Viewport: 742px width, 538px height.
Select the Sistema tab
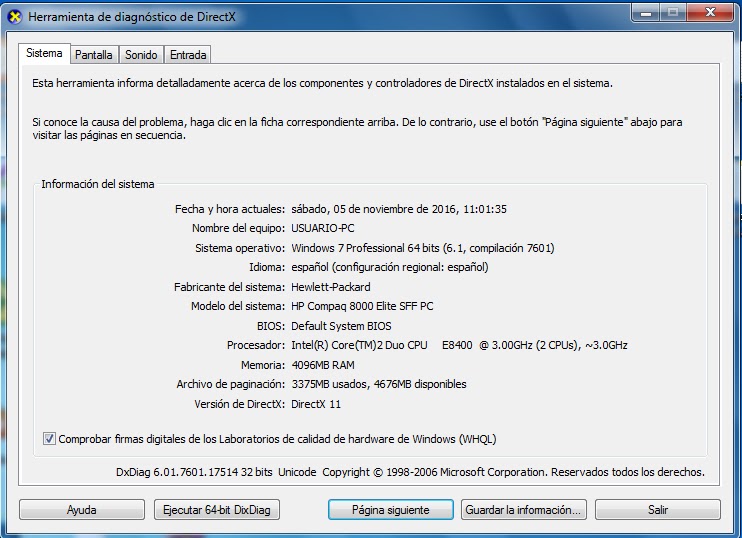[x=44, y=53]
